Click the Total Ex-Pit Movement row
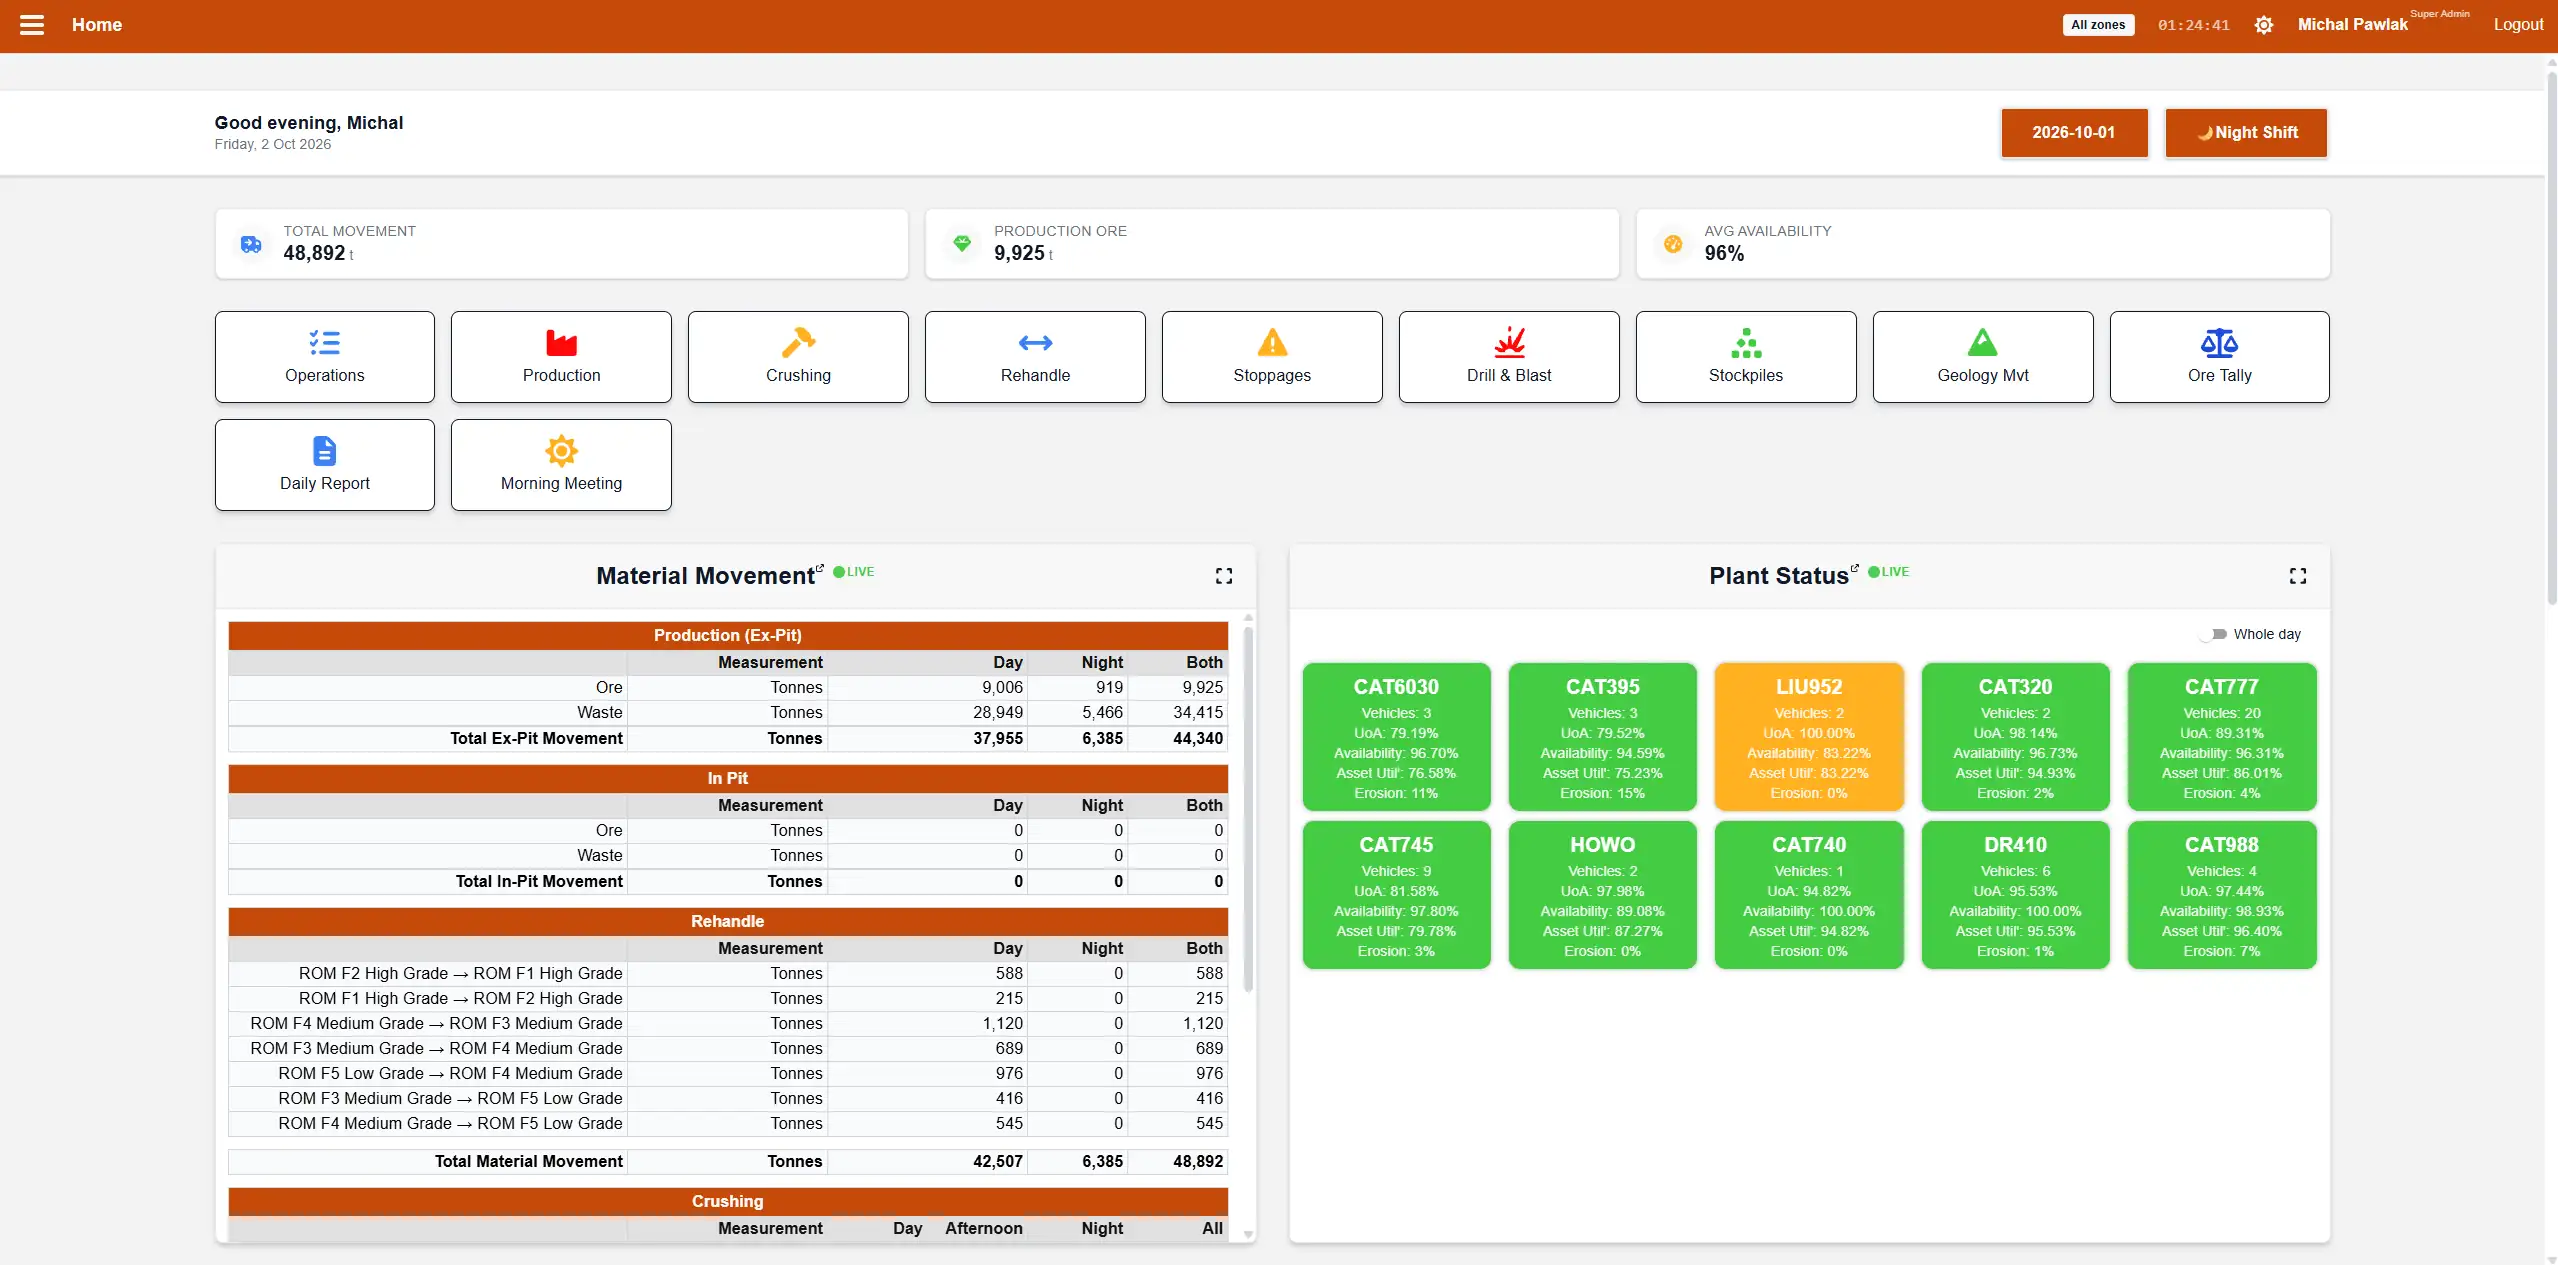2558x1265 pixels. 728,738
